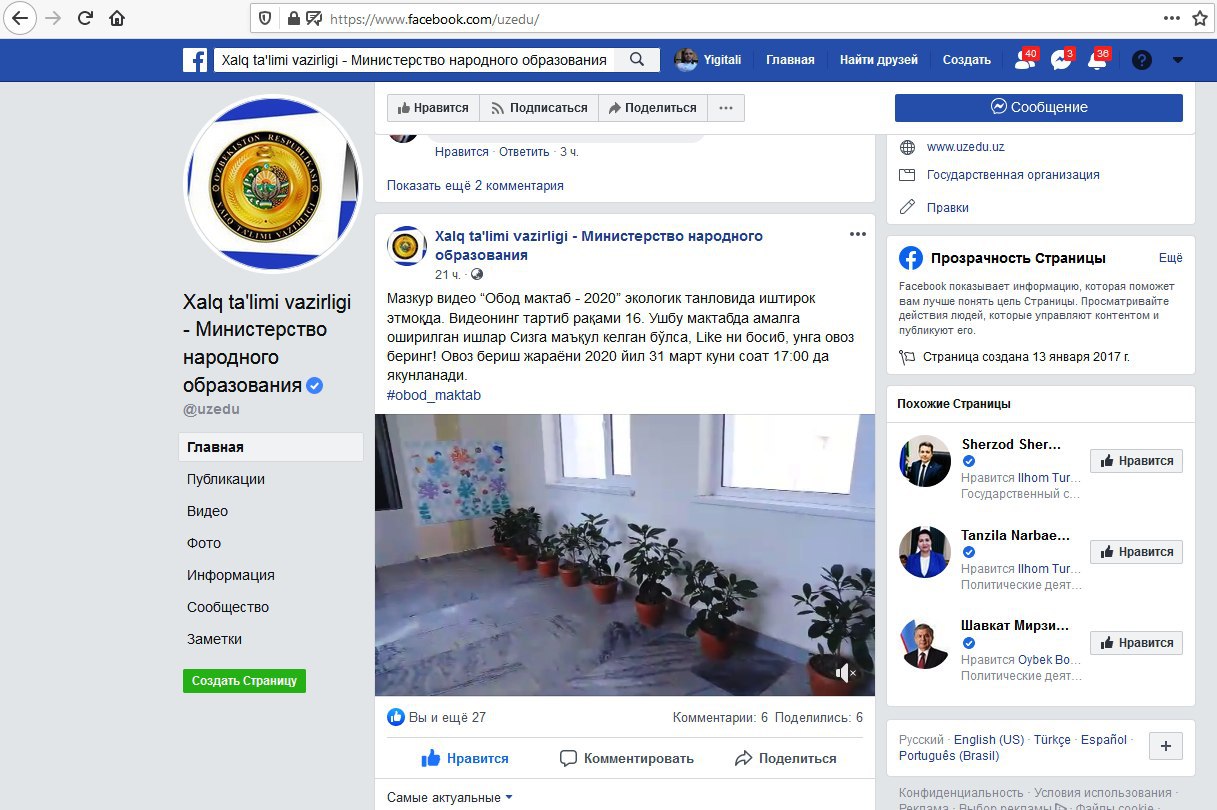
Task: Open the Фото sidebar tab
Action: (x=204, y=543)
